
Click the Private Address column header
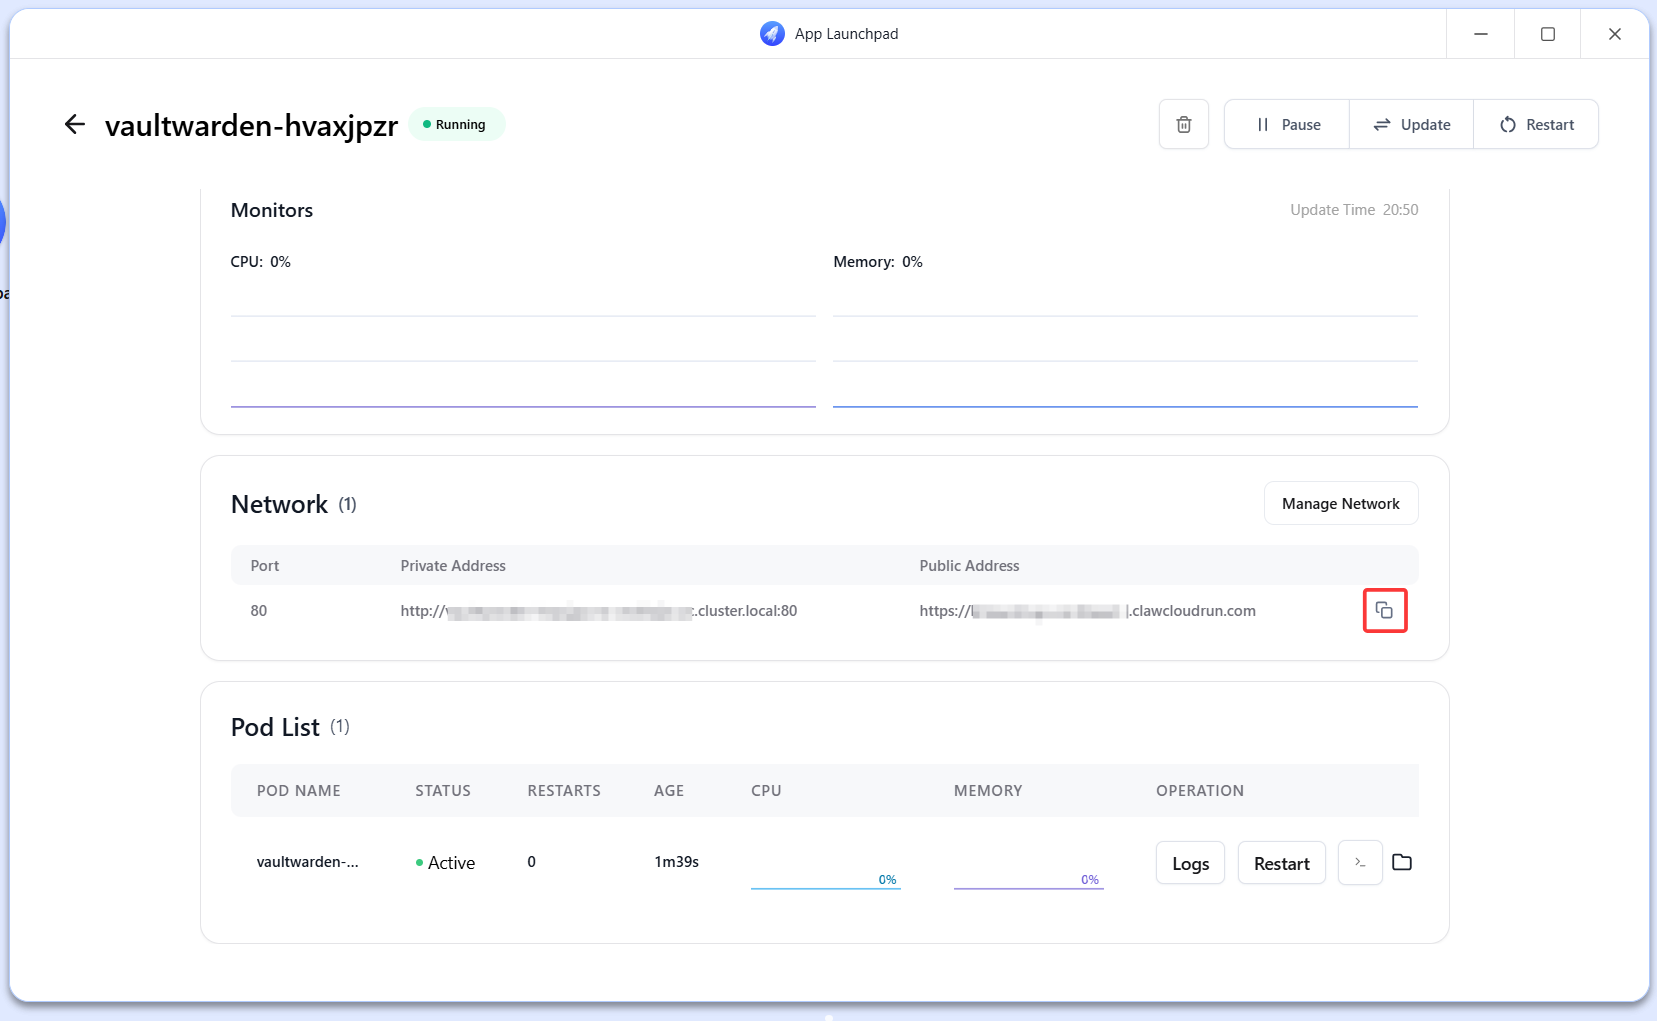click(453, 565)
